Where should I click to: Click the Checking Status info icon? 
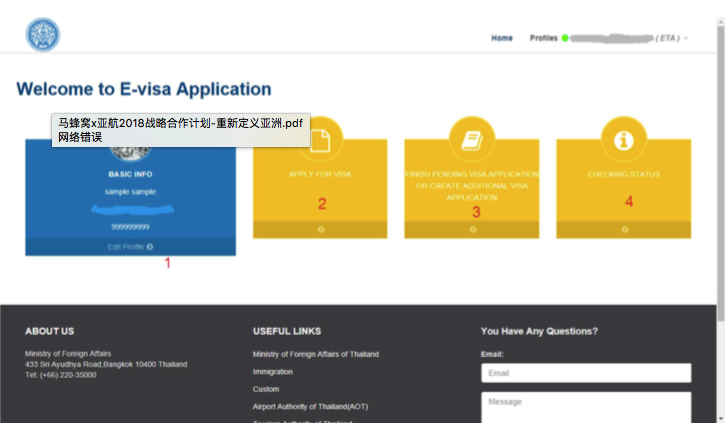pyautogui.click(x=624, y=141)
